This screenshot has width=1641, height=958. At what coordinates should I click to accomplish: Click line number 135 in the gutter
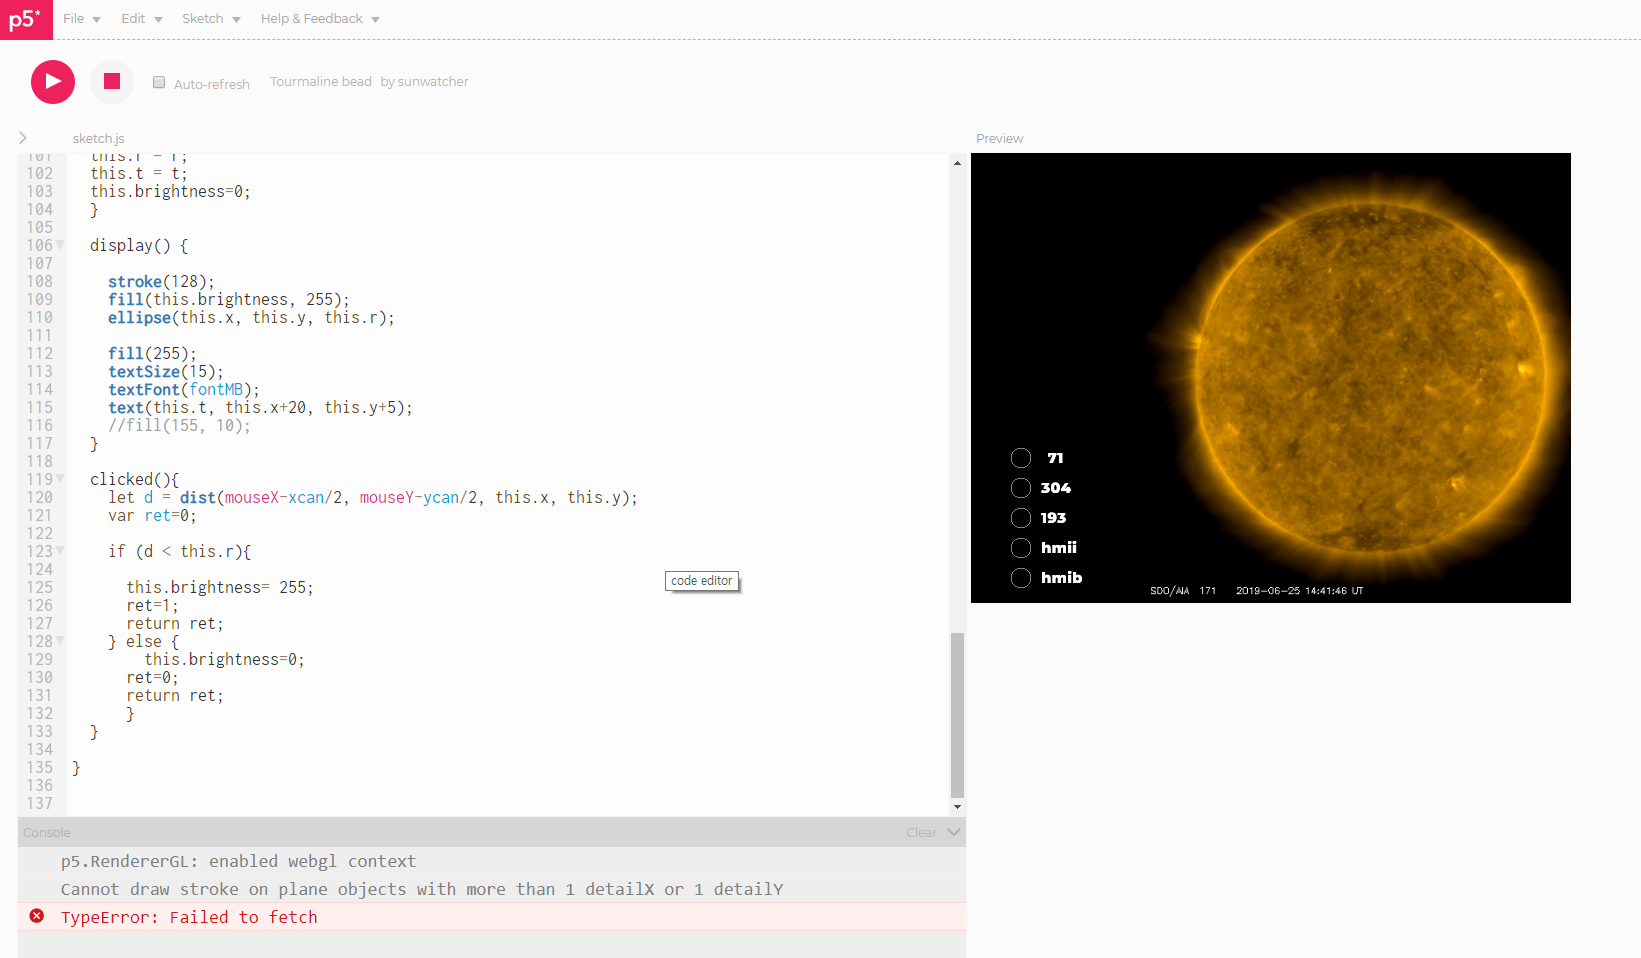pyautogui.click(x=40, y=767)
